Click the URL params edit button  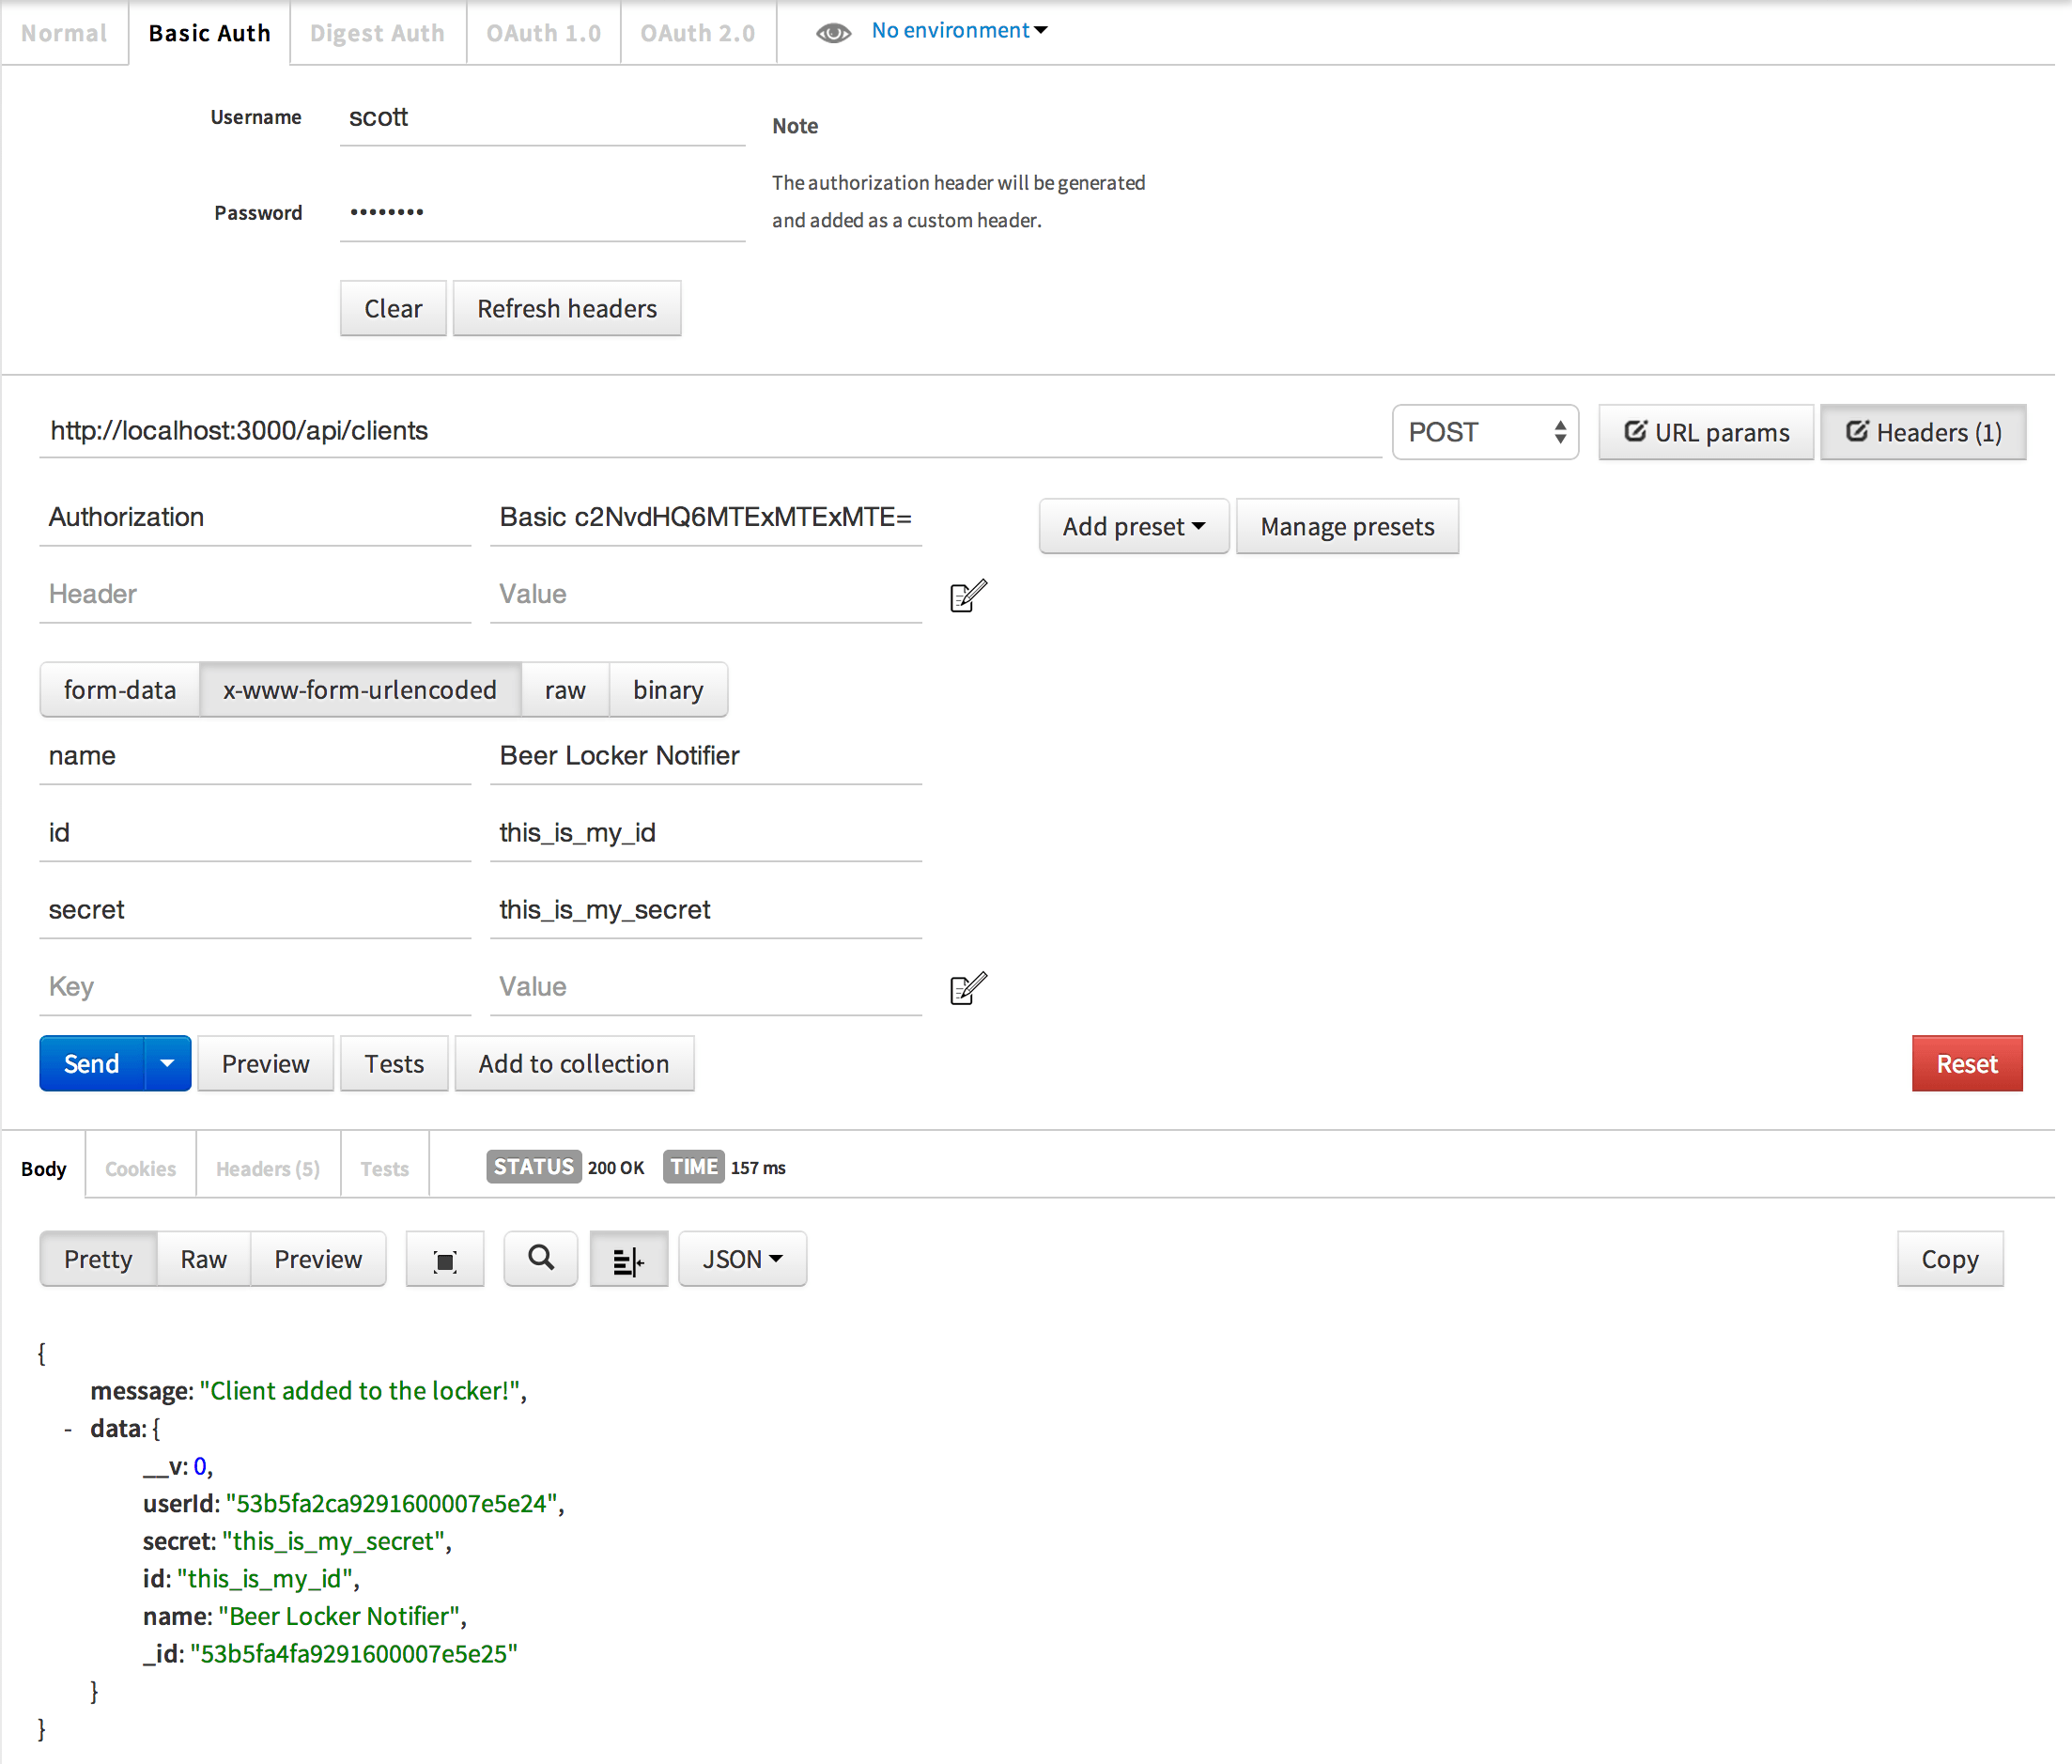pos(1706,432)
